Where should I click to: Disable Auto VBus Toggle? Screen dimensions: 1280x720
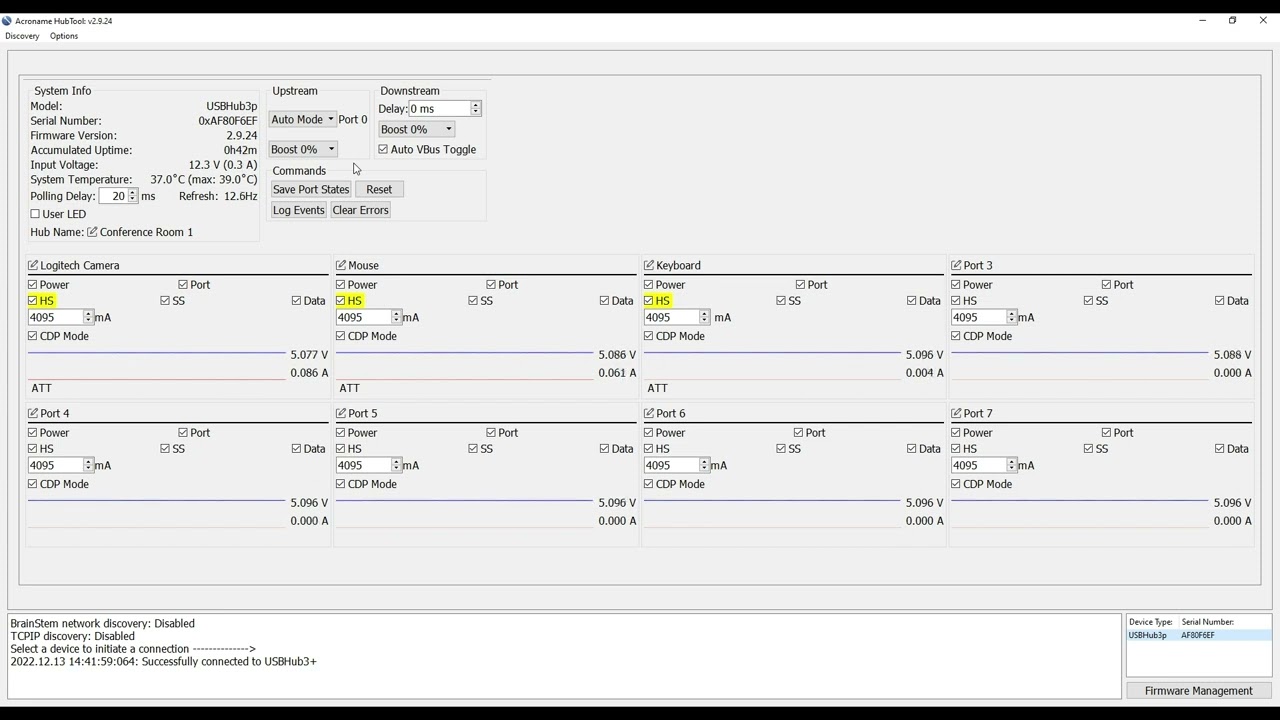tap(383, 149)
